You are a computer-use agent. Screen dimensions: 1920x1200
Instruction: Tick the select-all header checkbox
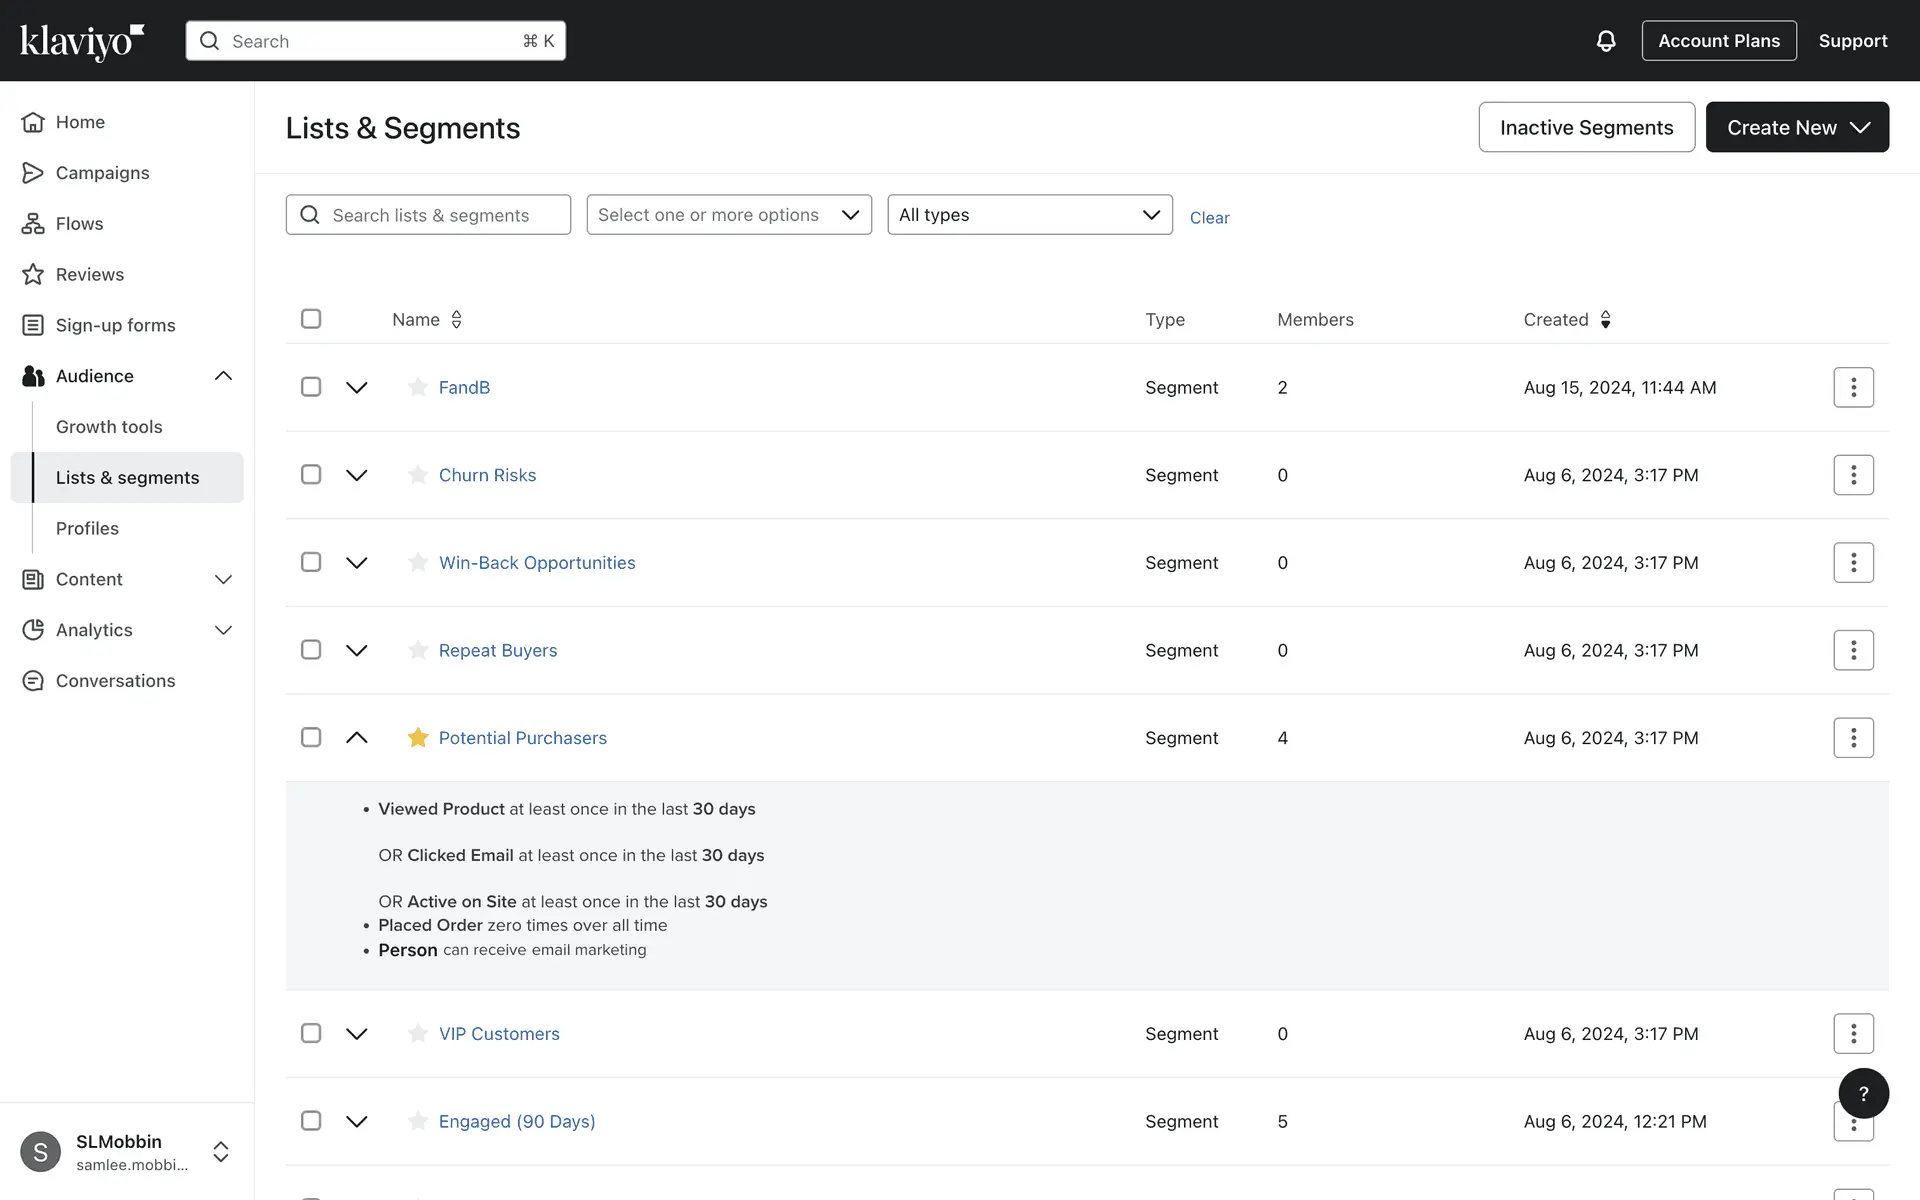coord(311,319)
